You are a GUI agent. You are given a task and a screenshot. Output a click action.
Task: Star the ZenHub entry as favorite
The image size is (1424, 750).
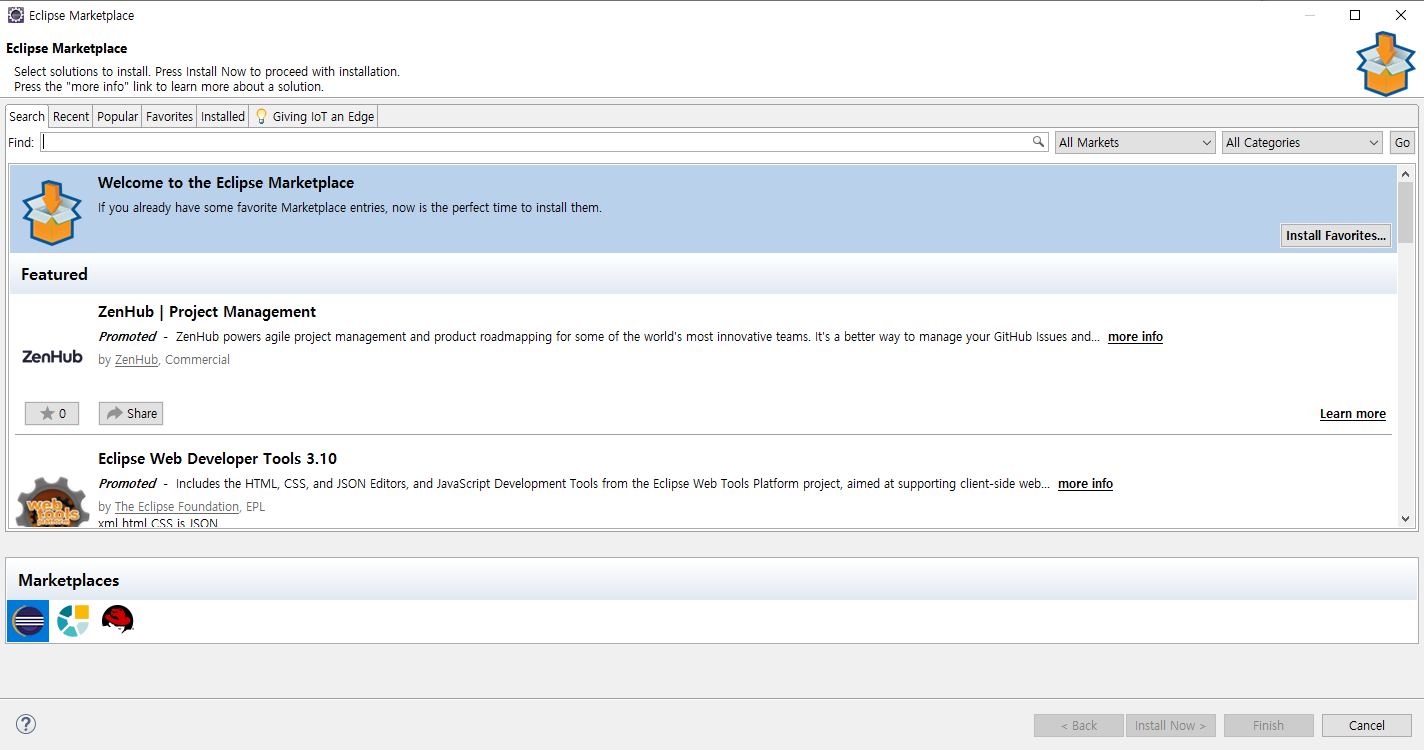(52, 413)
